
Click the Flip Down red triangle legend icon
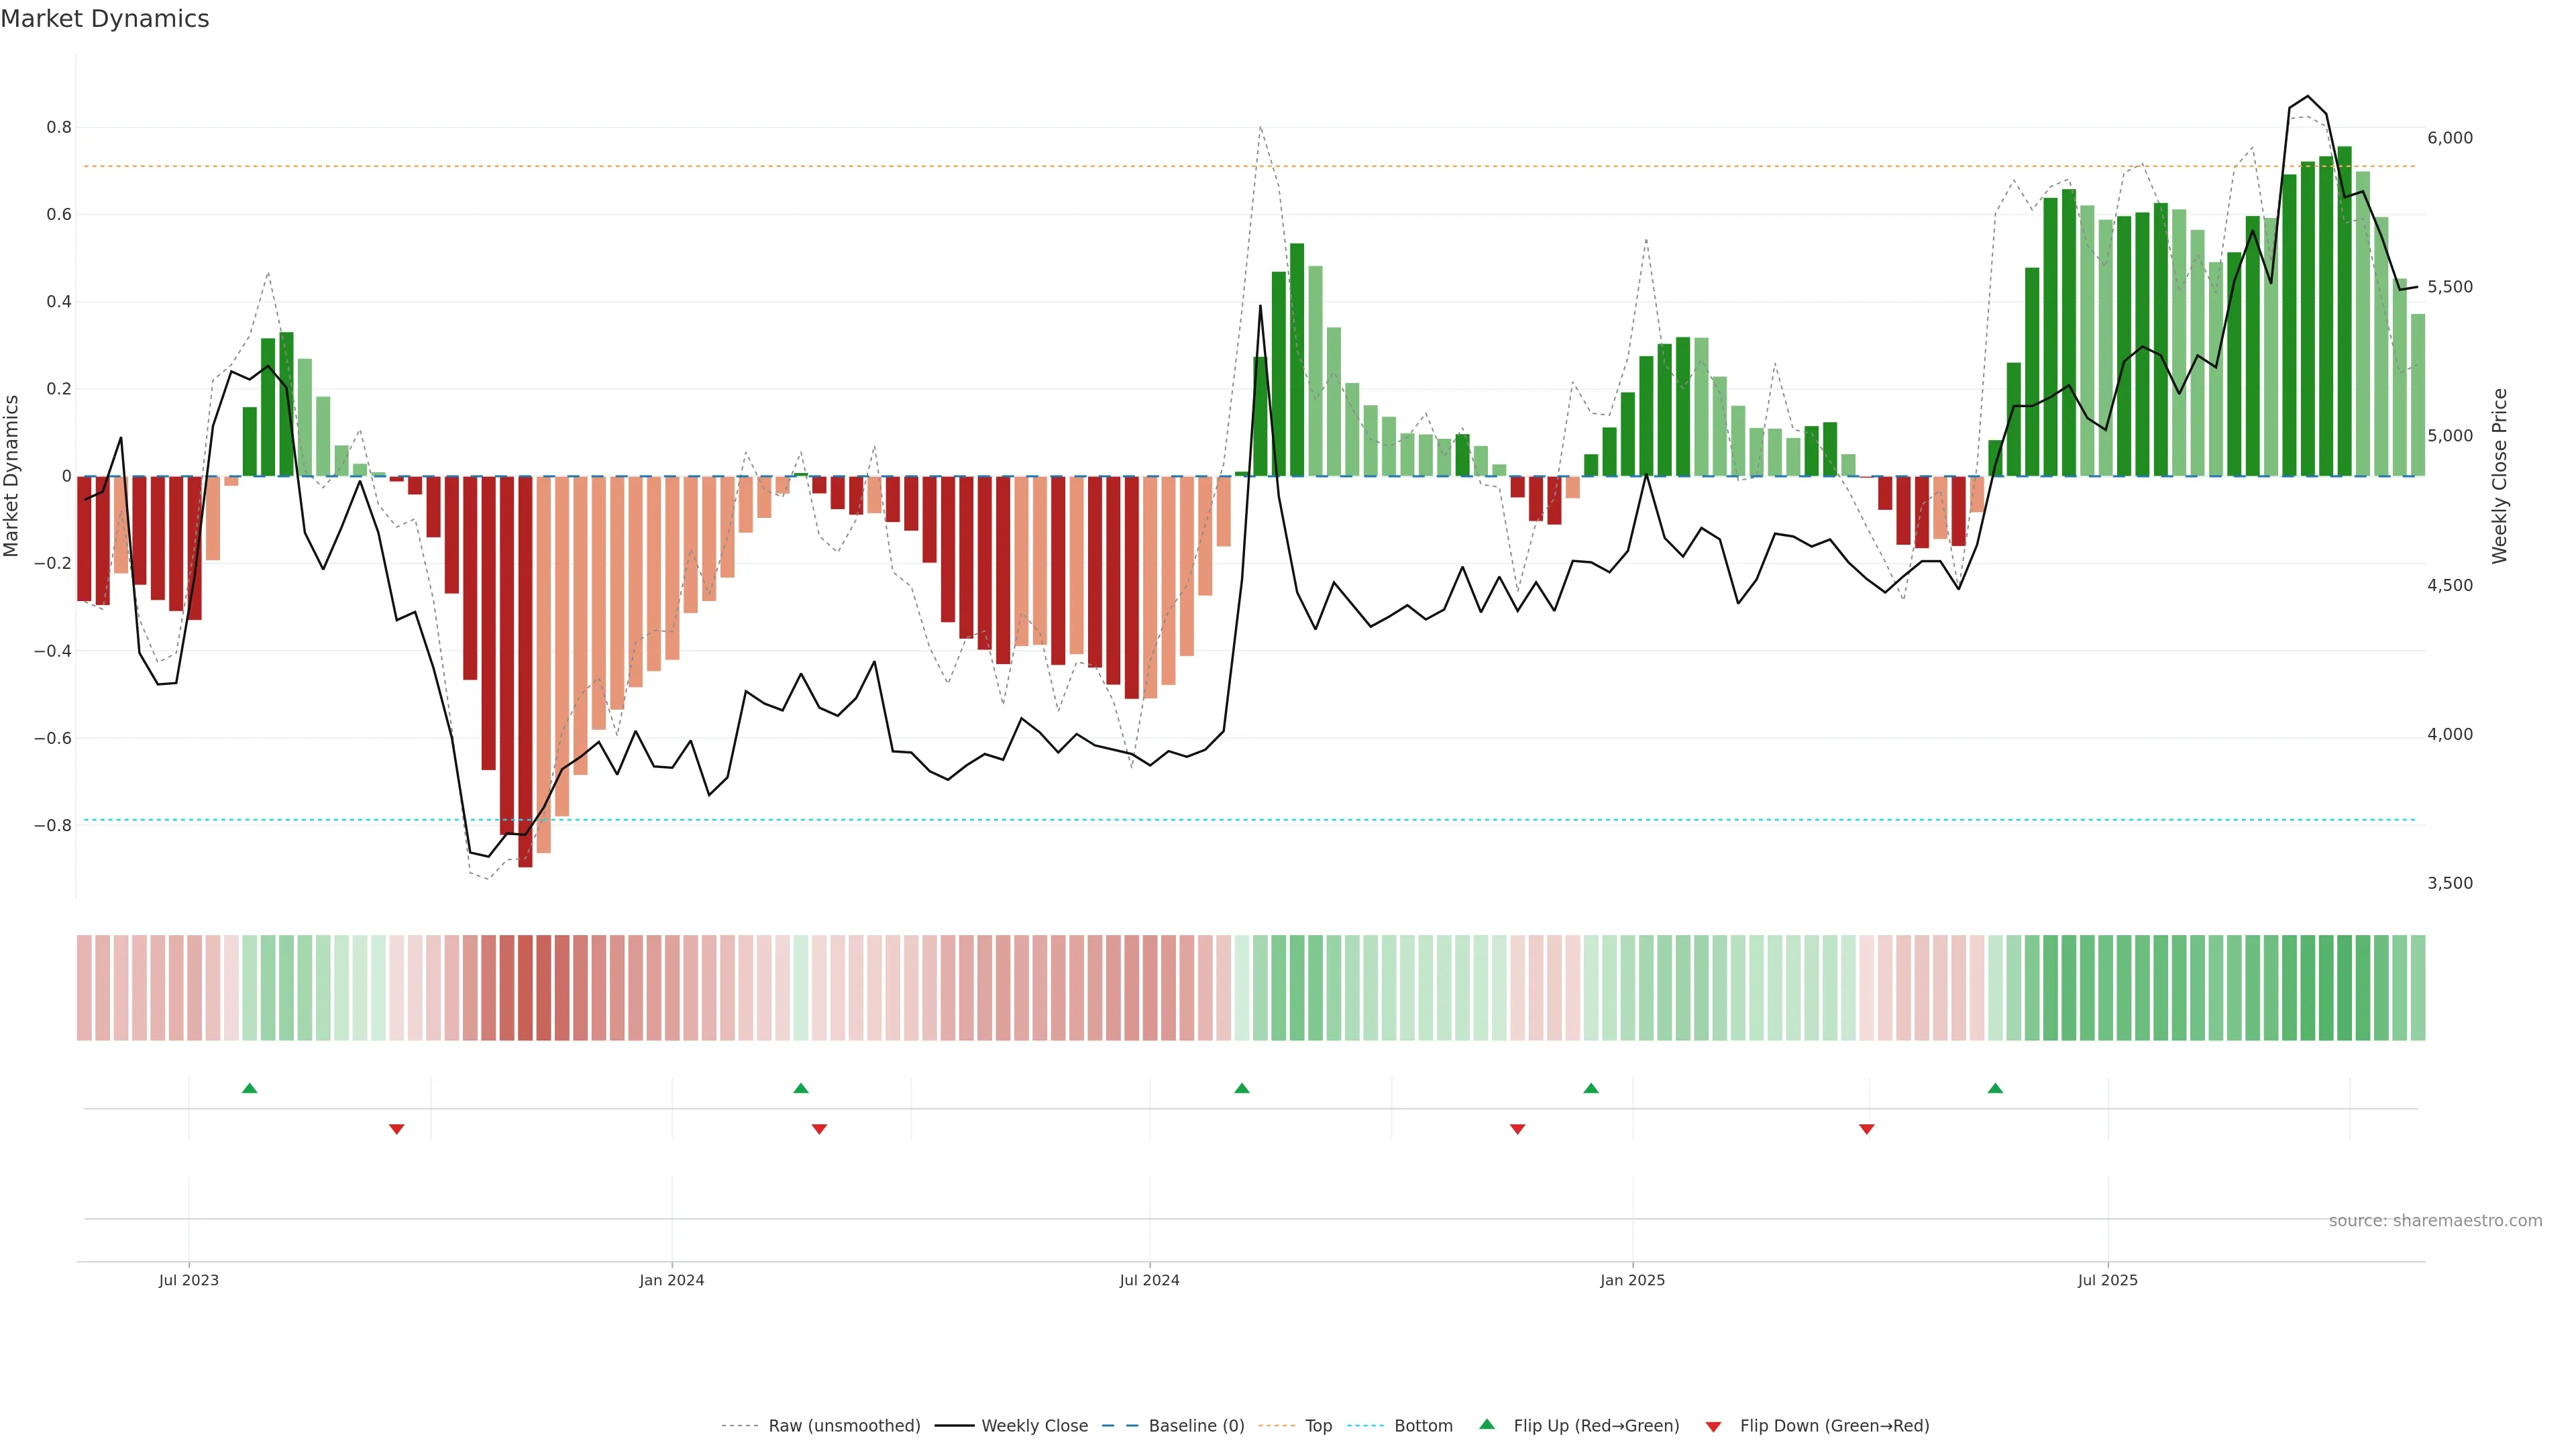coord(1713,1427)
